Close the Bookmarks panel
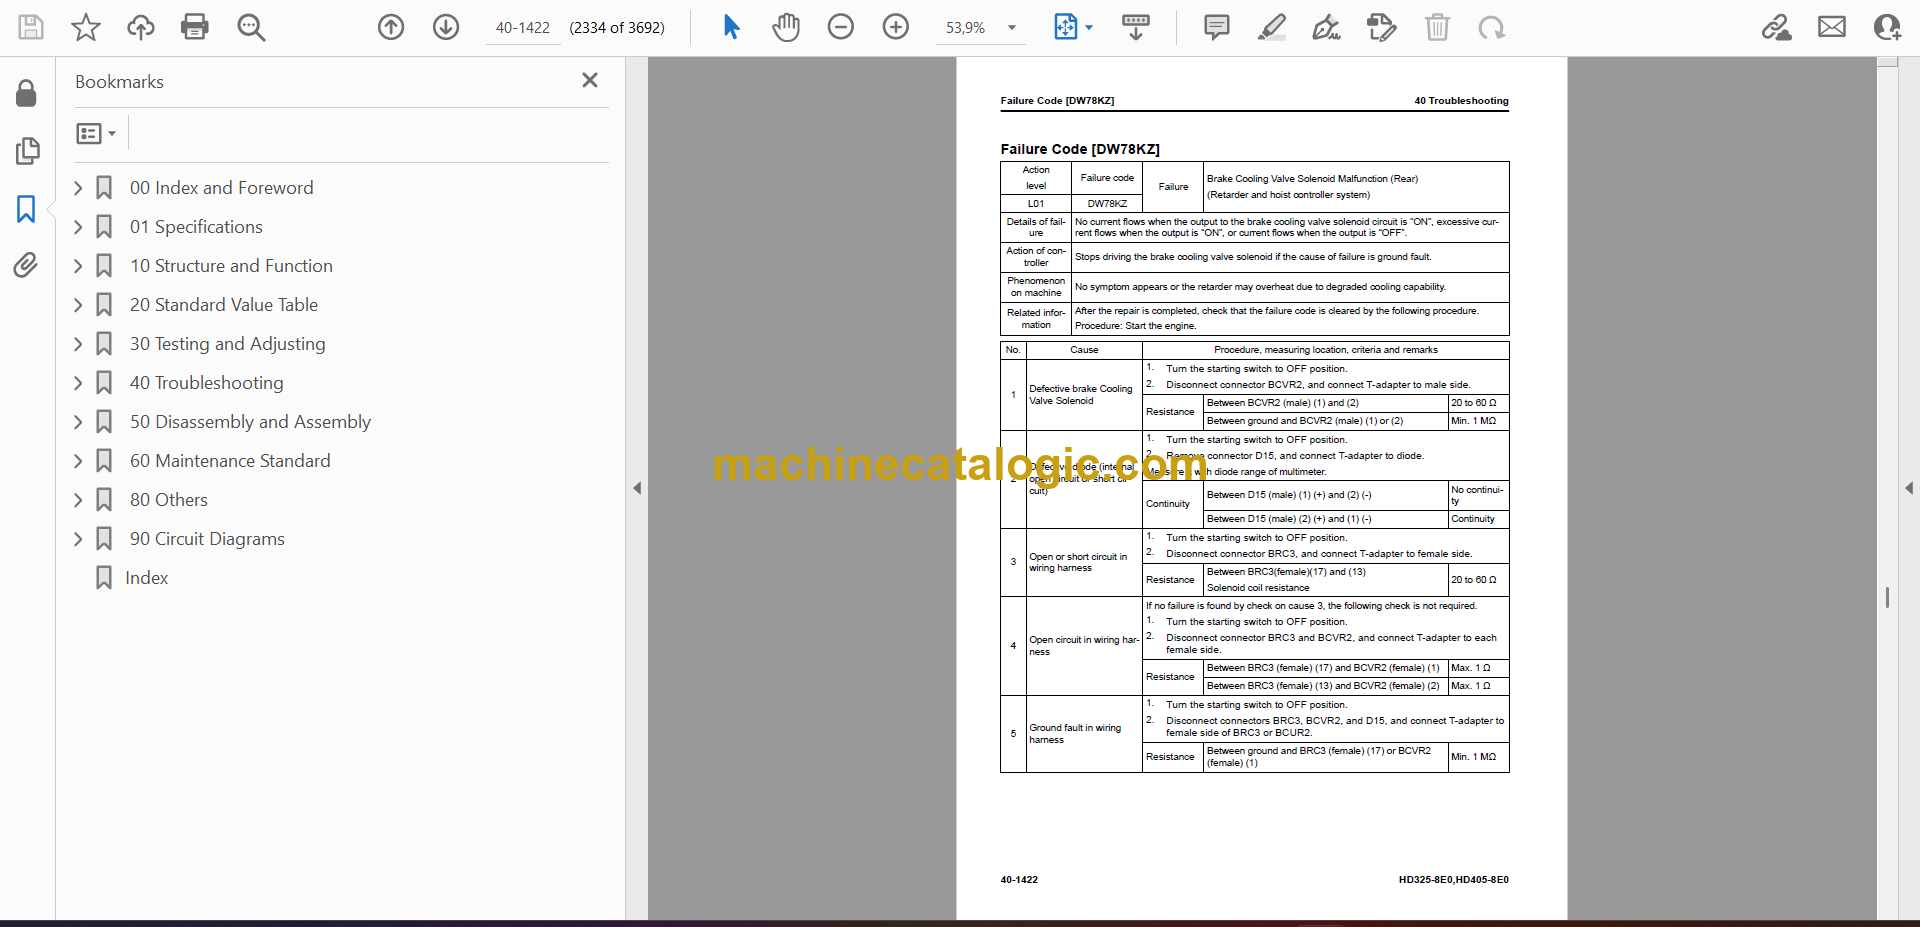Viewport: 1920px width, 927px height. click(x=590, y=80)
